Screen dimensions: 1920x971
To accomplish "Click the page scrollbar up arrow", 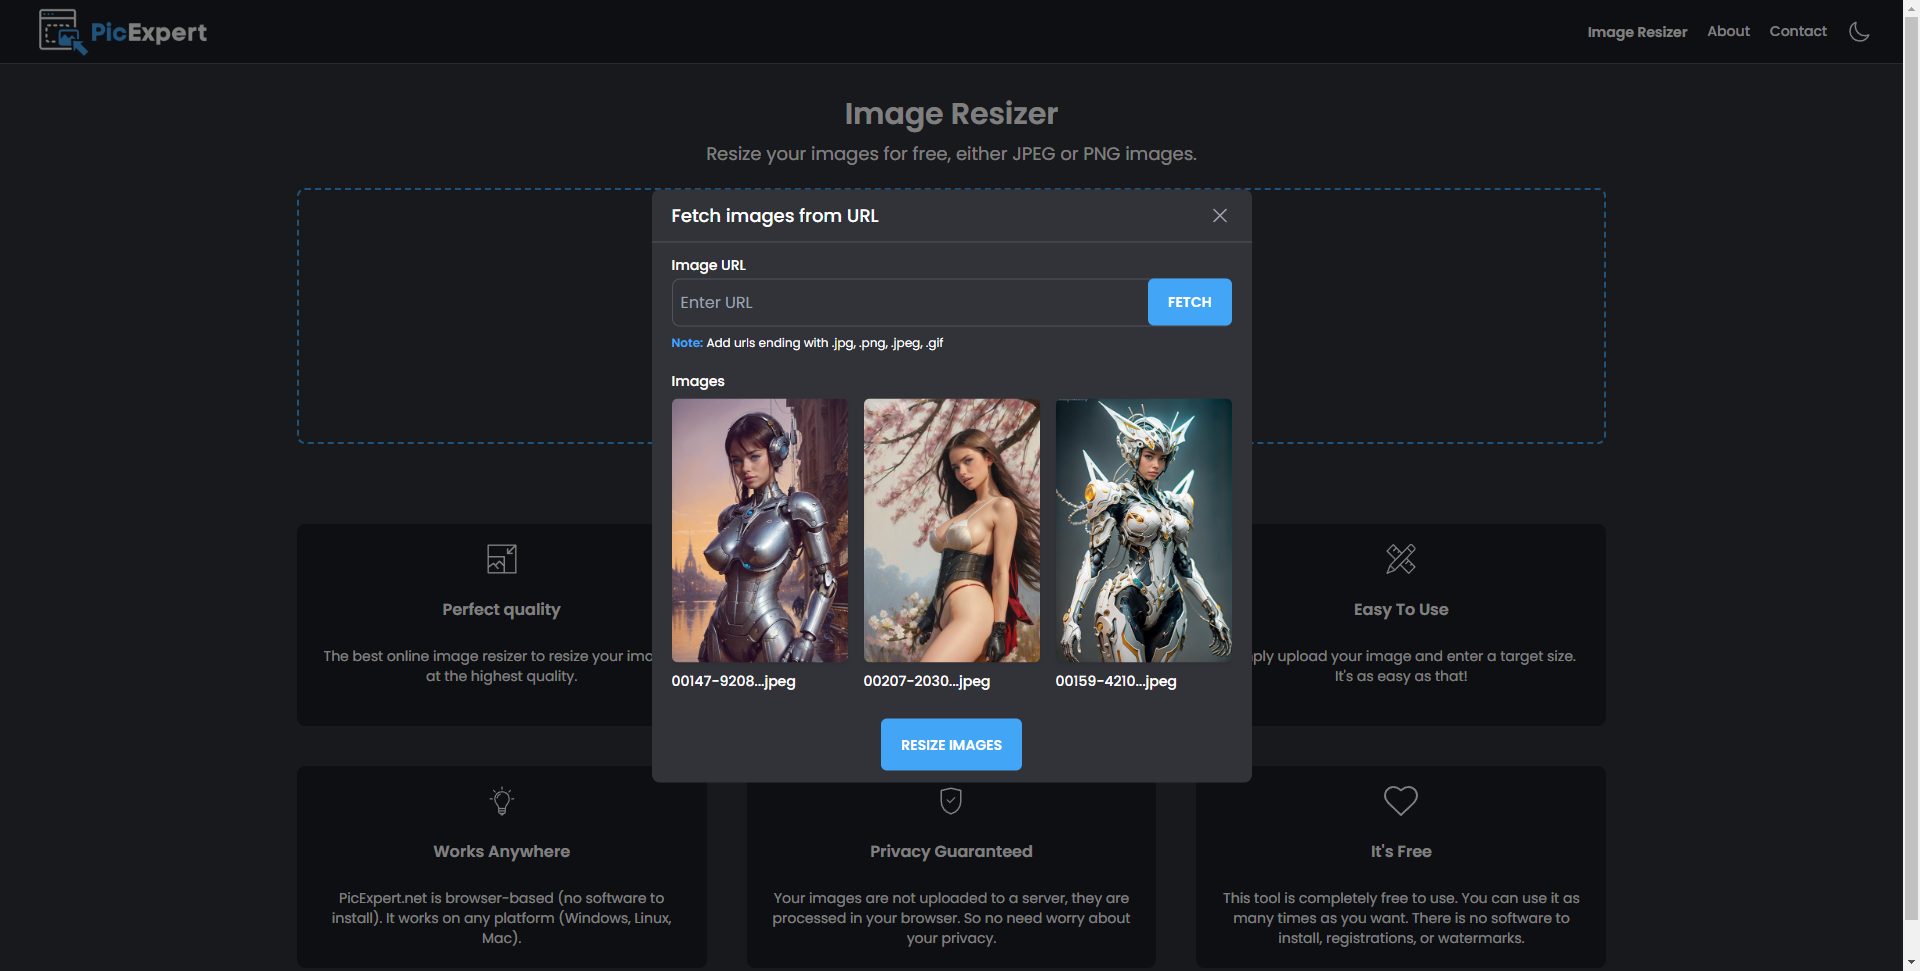I will 1911,8.
